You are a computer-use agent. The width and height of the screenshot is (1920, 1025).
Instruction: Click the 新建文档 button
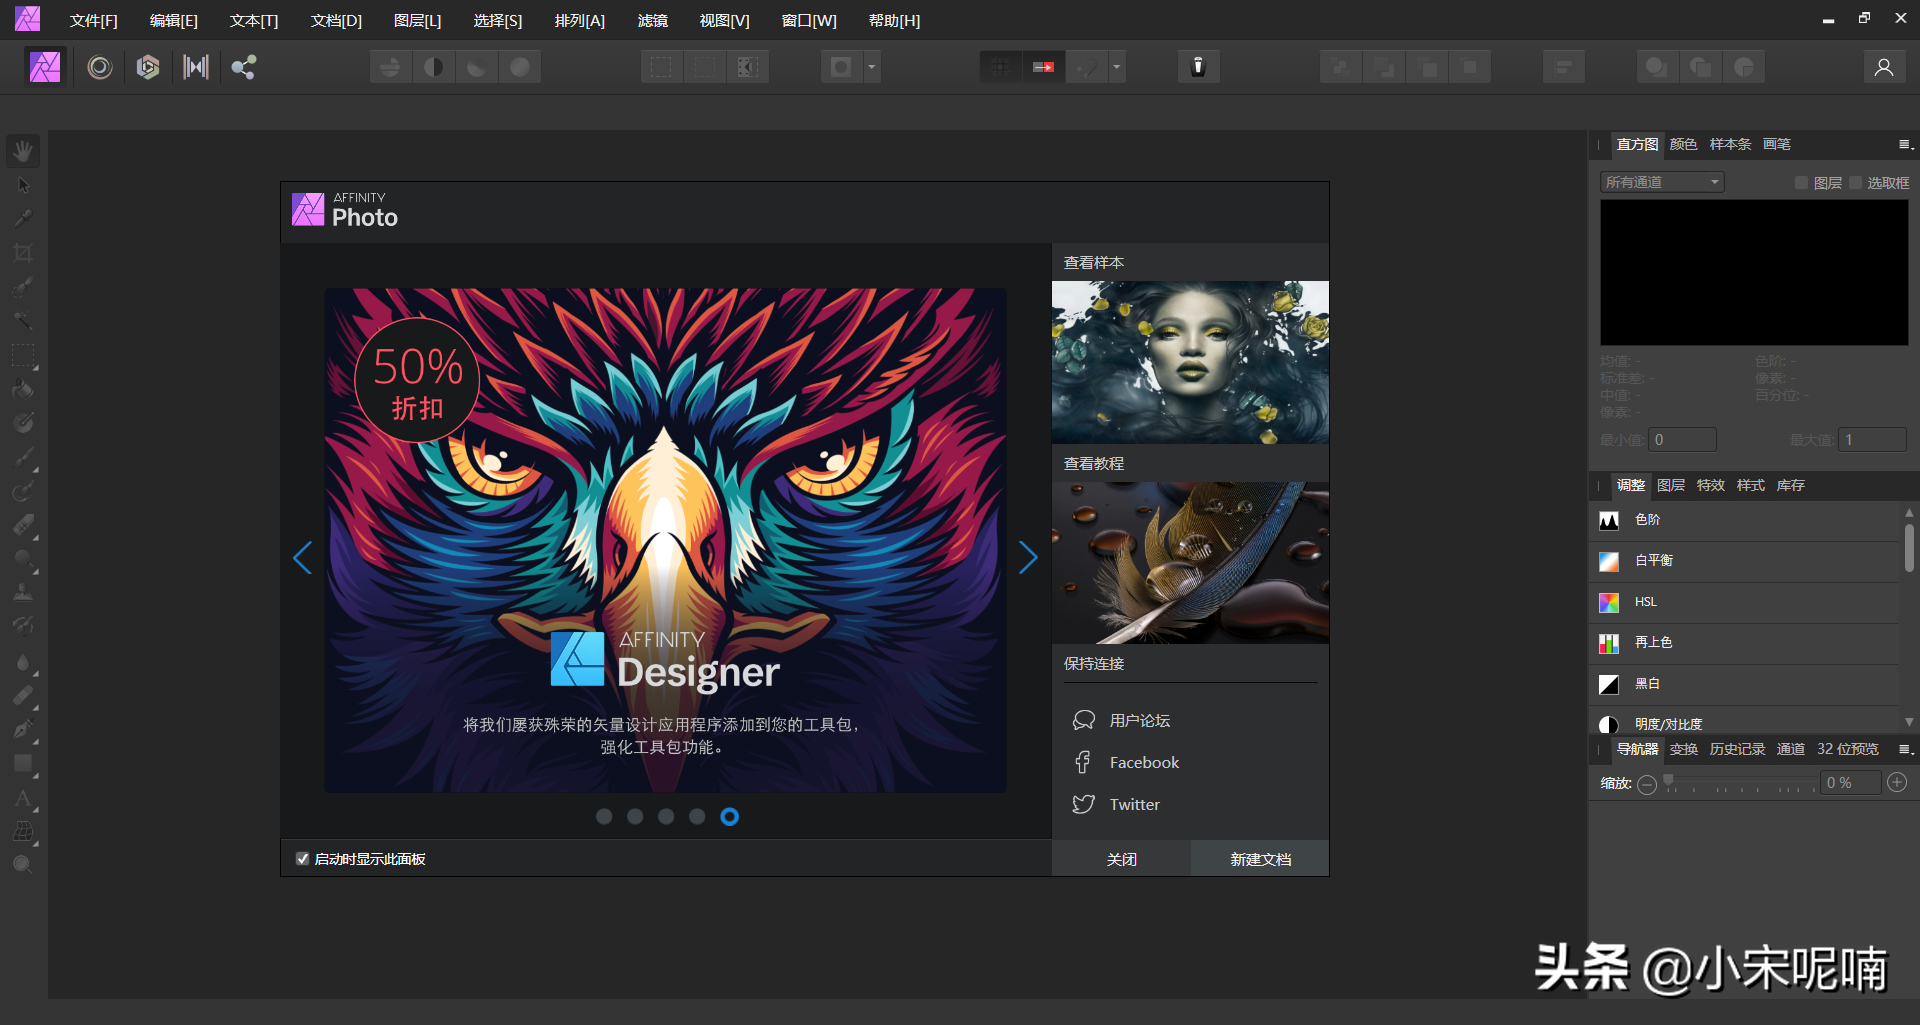(1260, 859)
